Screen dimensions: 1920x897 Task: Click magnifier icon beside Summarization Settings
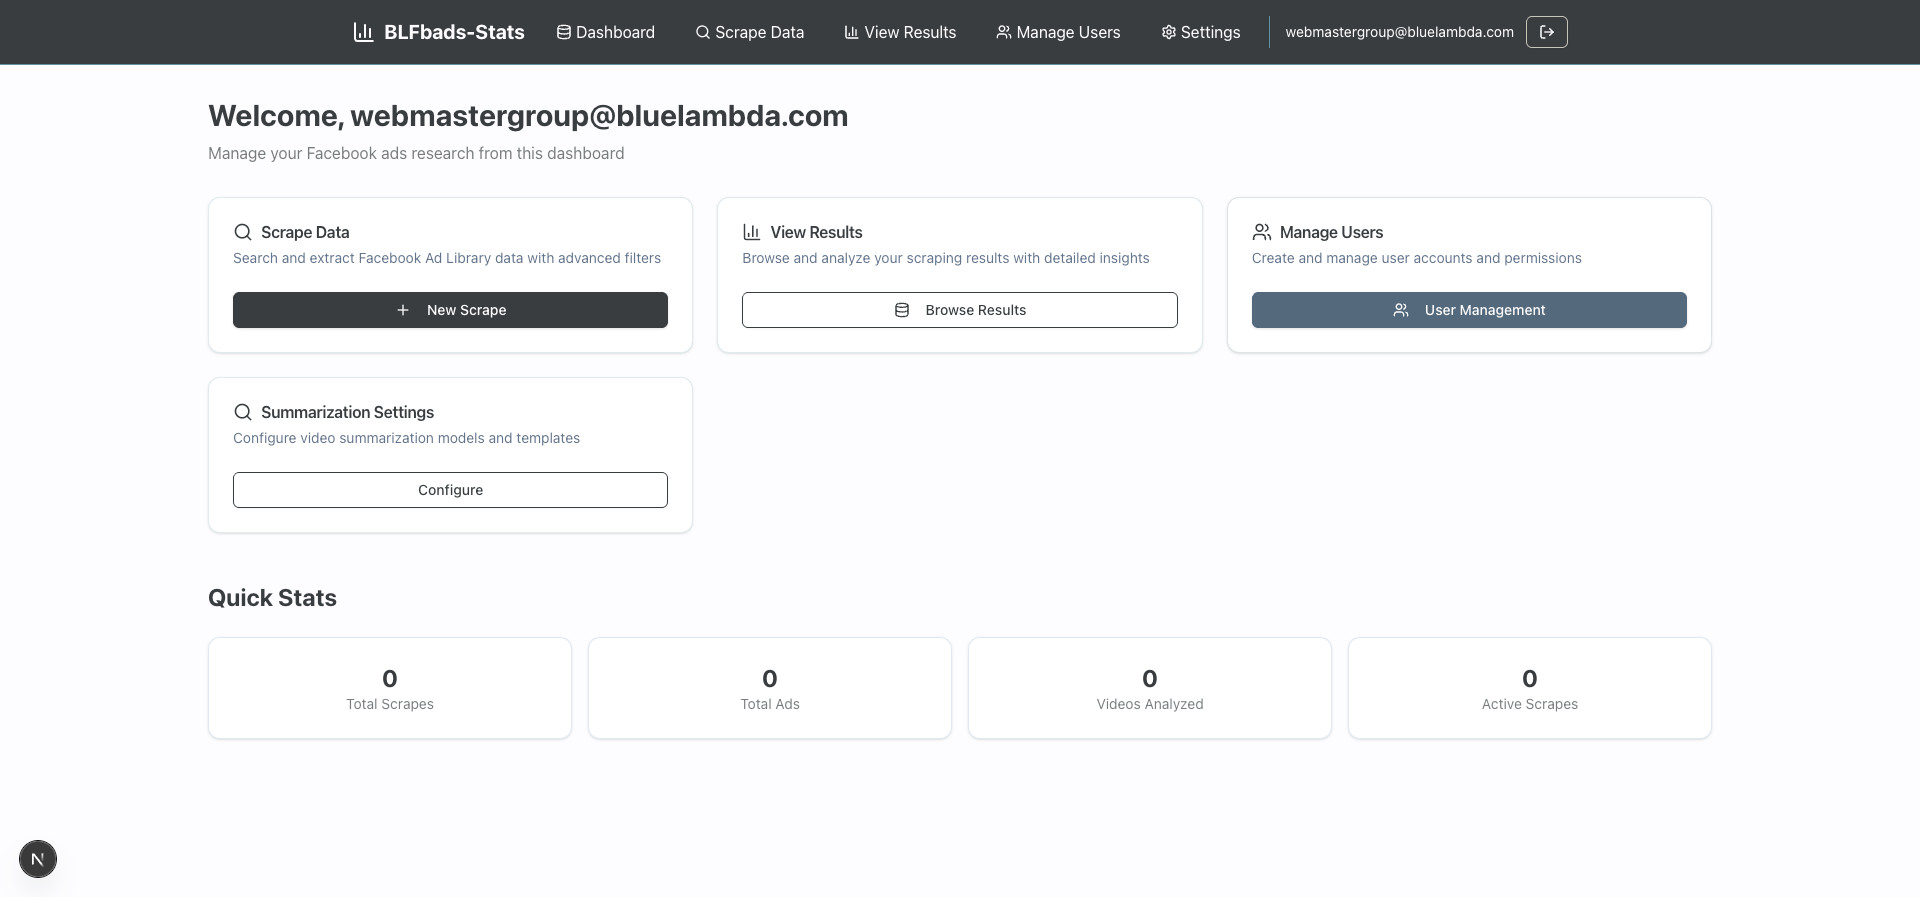pyautogui.click(x=243, y=412)
